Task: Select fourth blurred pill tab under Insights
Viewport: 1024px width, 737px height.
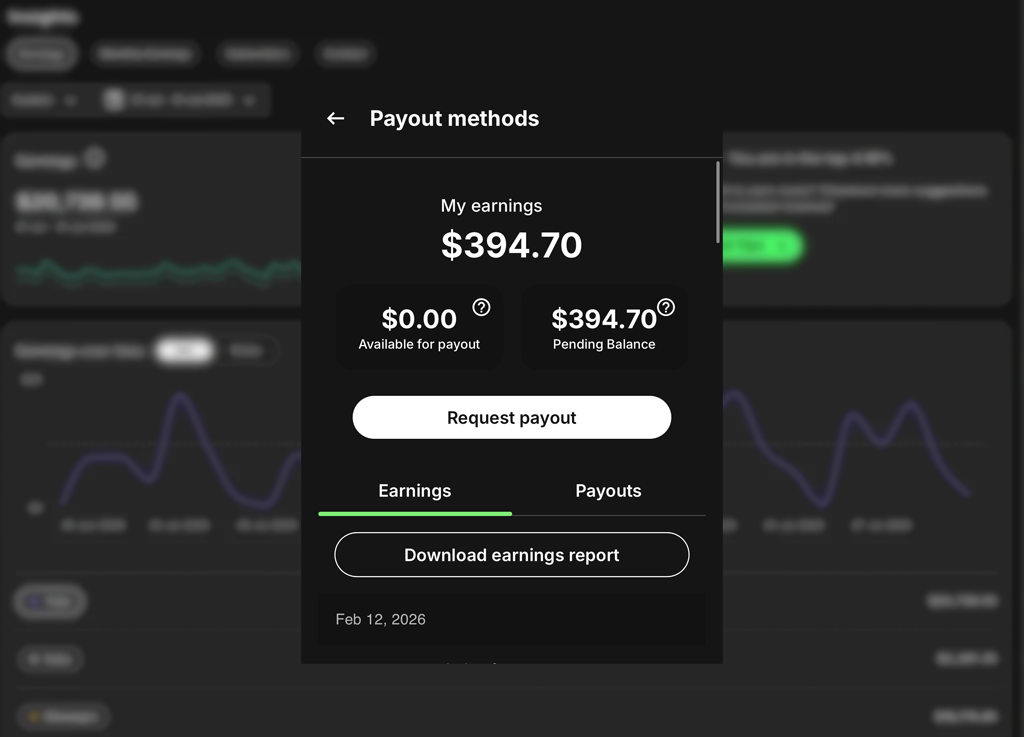Action: coord(345,54)
